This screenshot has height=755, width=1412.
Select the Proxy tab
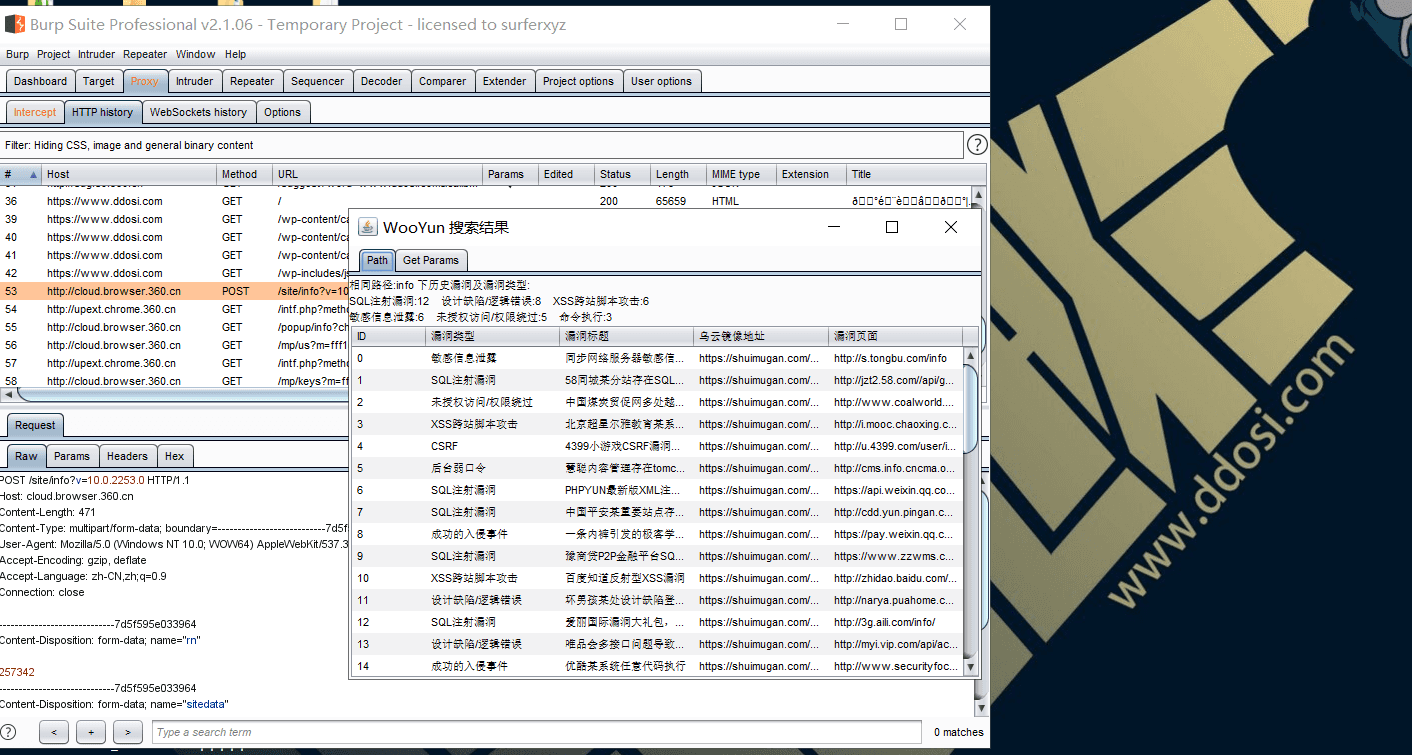pyautogui.click(x=144, y=81)
